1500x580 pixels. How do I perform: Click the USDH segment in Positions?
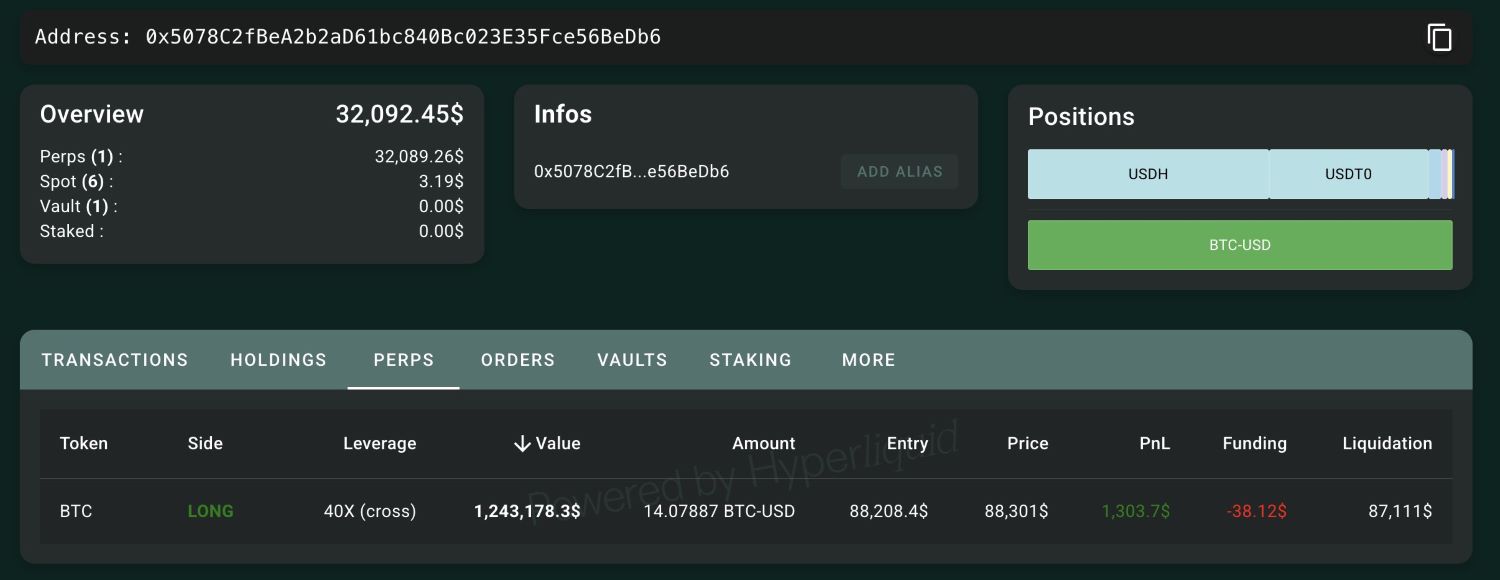[x=1148, y=174]
